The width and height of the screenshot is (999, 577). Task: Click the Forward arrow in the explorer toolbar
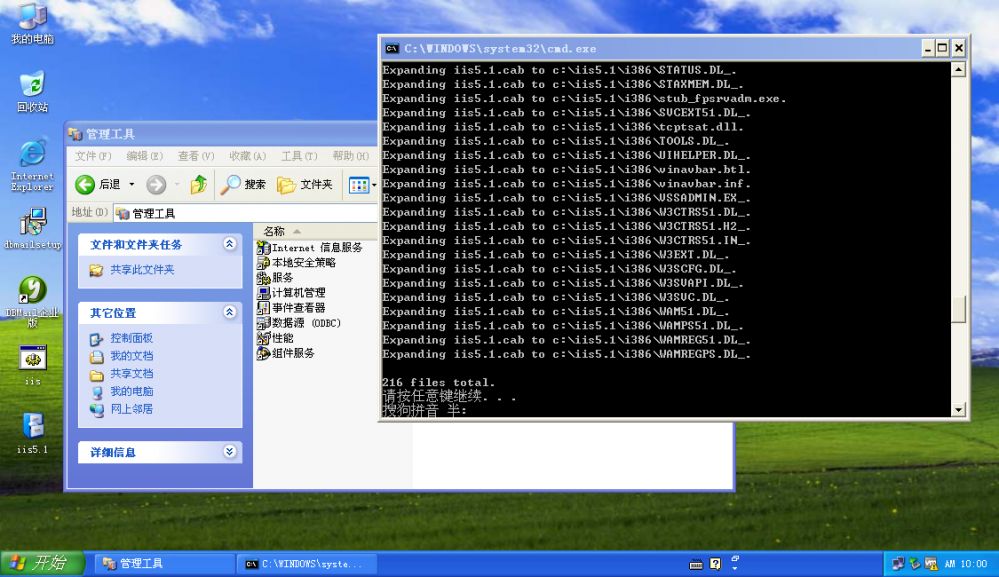click(x=156, y=185)
